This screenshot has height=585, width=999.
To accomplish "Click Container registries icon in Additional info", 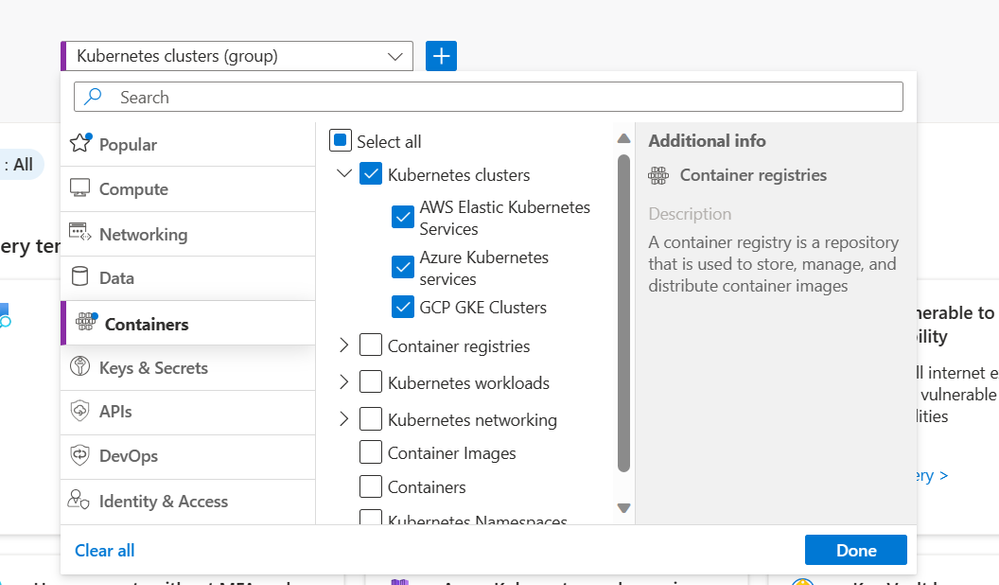I will click(x=659, y=175).
